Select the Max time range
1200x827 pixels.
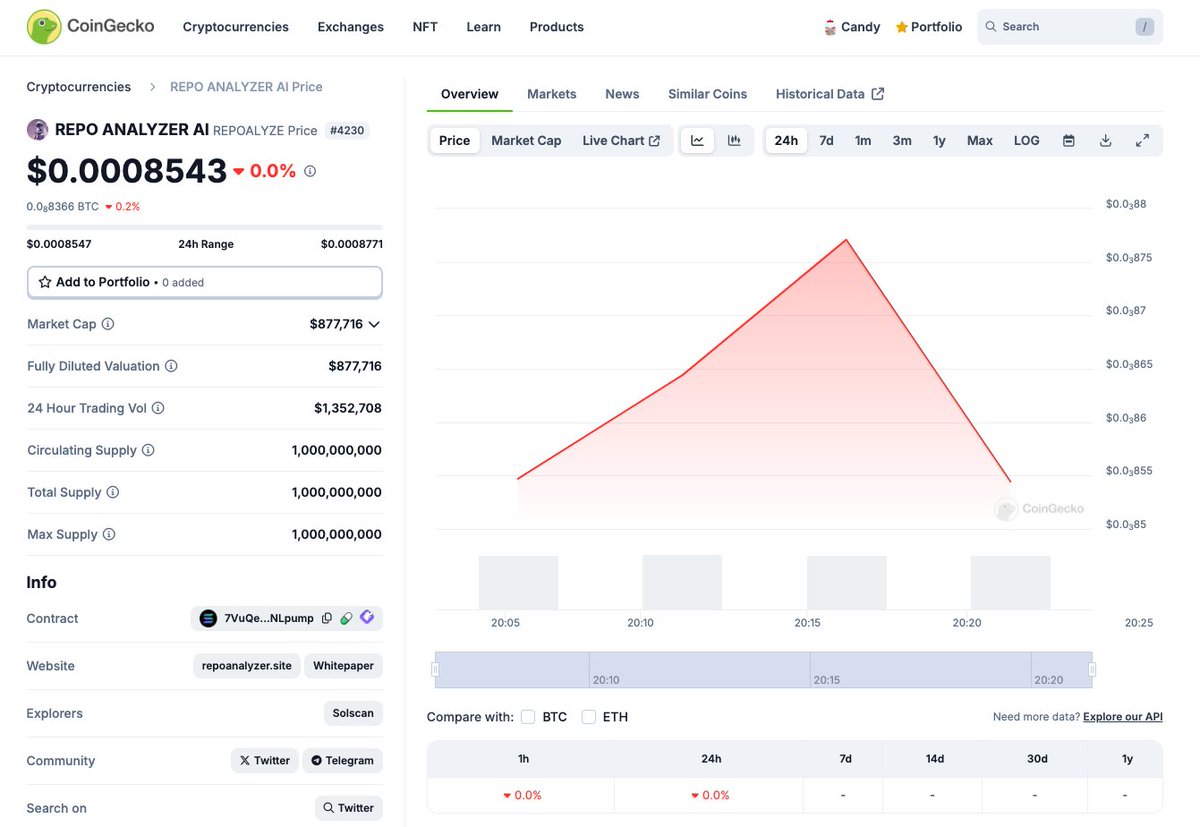(x=980, y=141)
